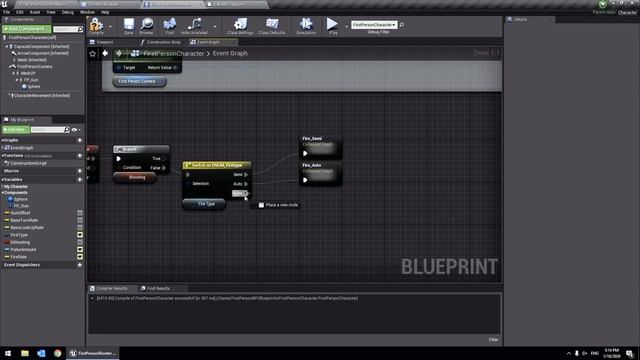Select the First Person Camera variable node

[x=140, y=82]
